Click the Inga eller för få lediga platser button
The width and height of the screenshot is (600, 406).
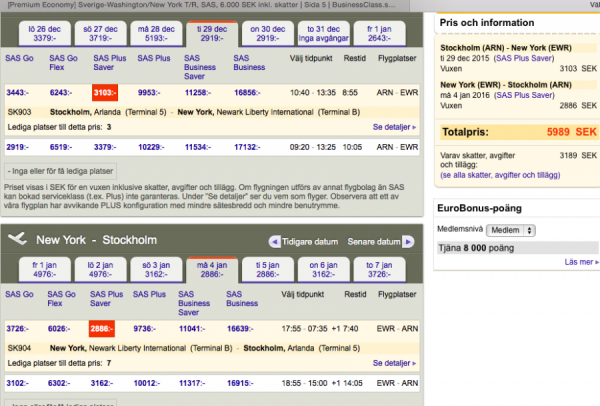coord(66,170)
